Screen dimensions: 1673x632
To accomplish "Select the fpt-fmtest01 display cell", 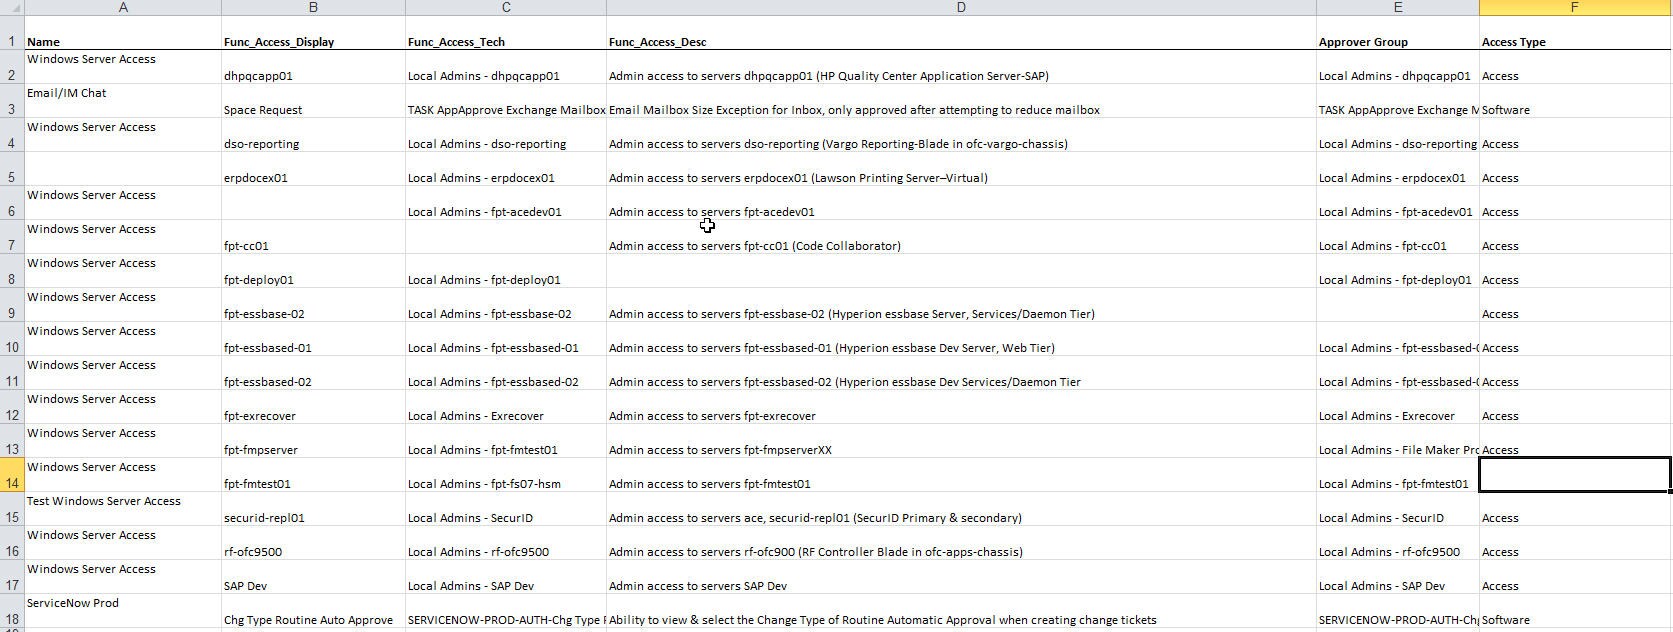I will pyautogui.click(x=313, y=475).
